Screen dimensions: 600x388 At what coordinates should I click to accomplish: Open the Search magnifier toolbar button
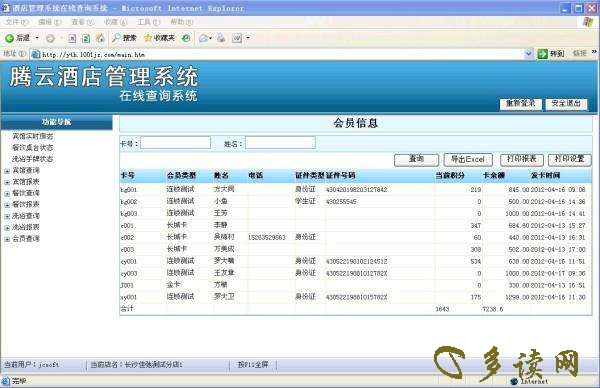pyautogui.click(x=124, y=38)
